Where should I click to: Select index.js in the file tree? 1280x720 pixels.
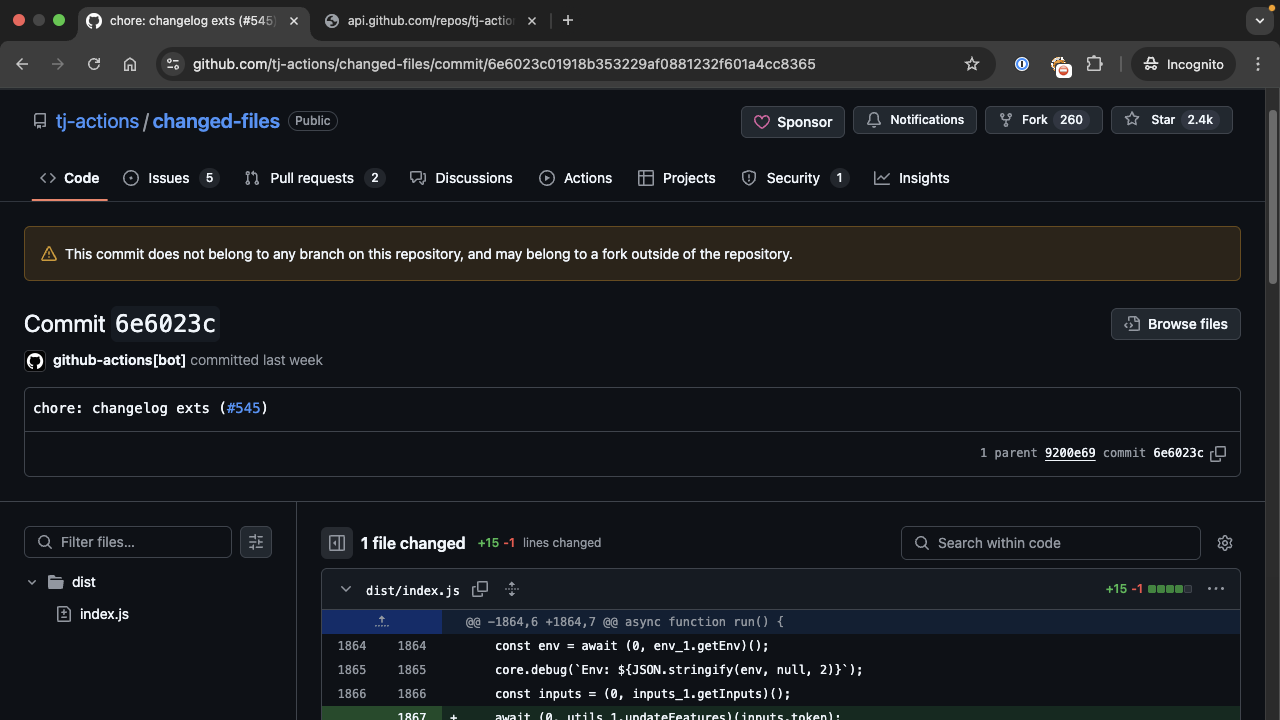pos(104,614)
